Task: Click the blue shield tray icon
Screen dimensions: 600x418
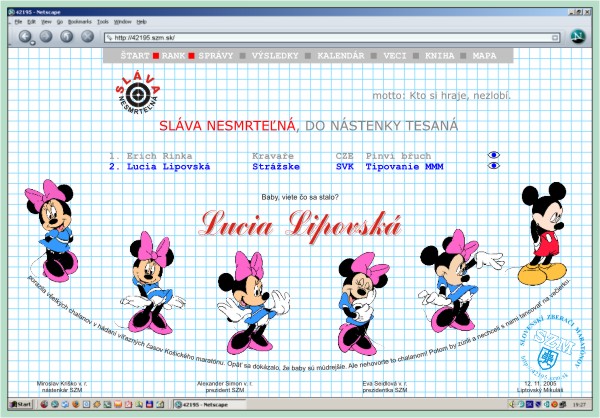Action: tap(538, 404)
